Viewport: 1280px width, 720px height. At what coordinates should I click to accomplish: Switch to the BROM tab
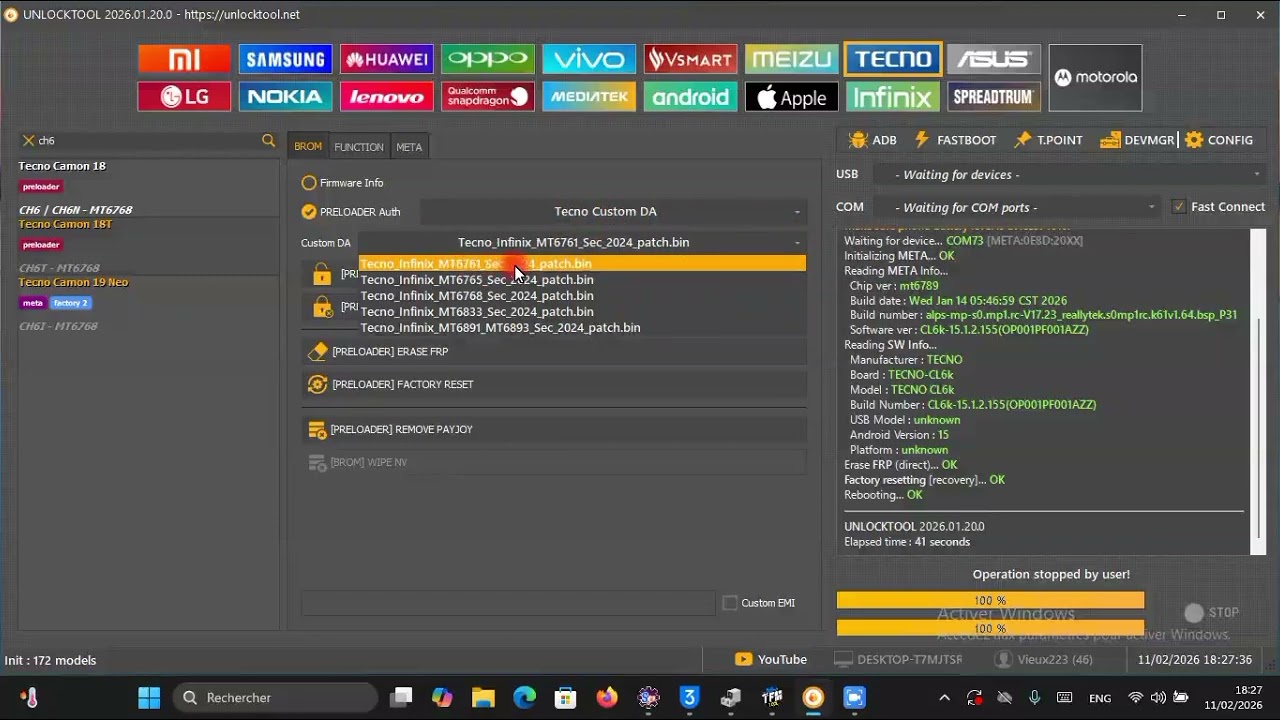coord(308,147)
